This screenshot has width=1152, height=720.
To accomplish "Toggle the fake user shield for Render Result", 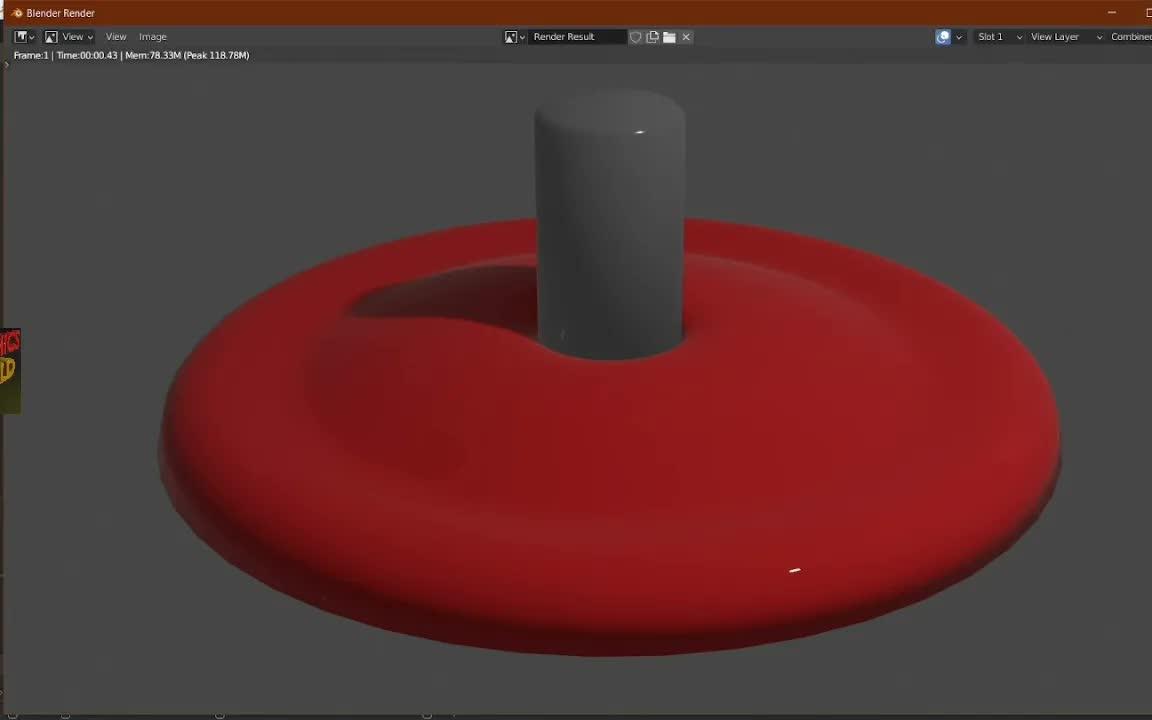I will tap(635, 36).
